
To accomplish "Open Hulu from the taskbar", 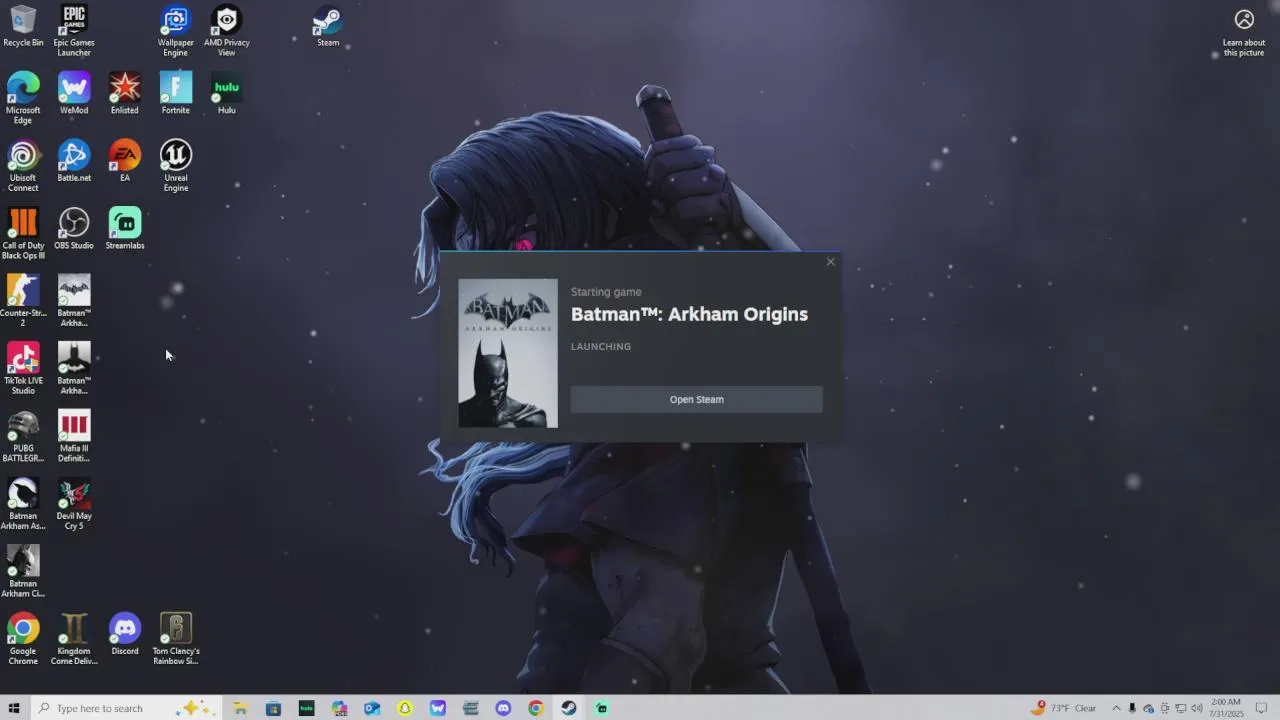I will [306, 708].
